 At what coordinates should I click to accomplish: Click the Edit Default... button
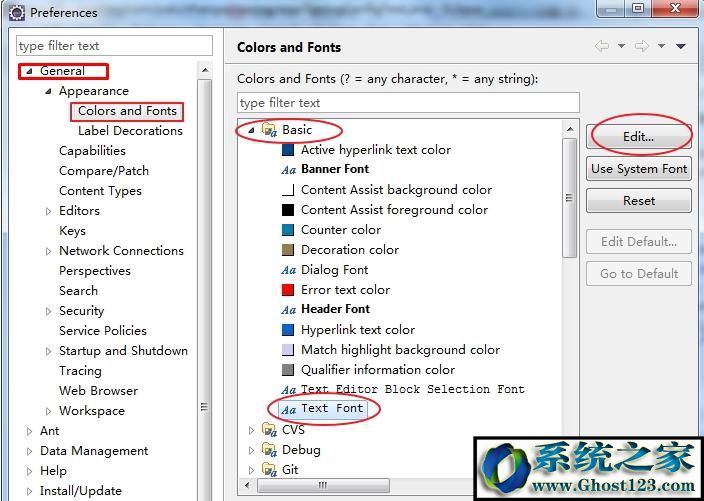point(638,242)
